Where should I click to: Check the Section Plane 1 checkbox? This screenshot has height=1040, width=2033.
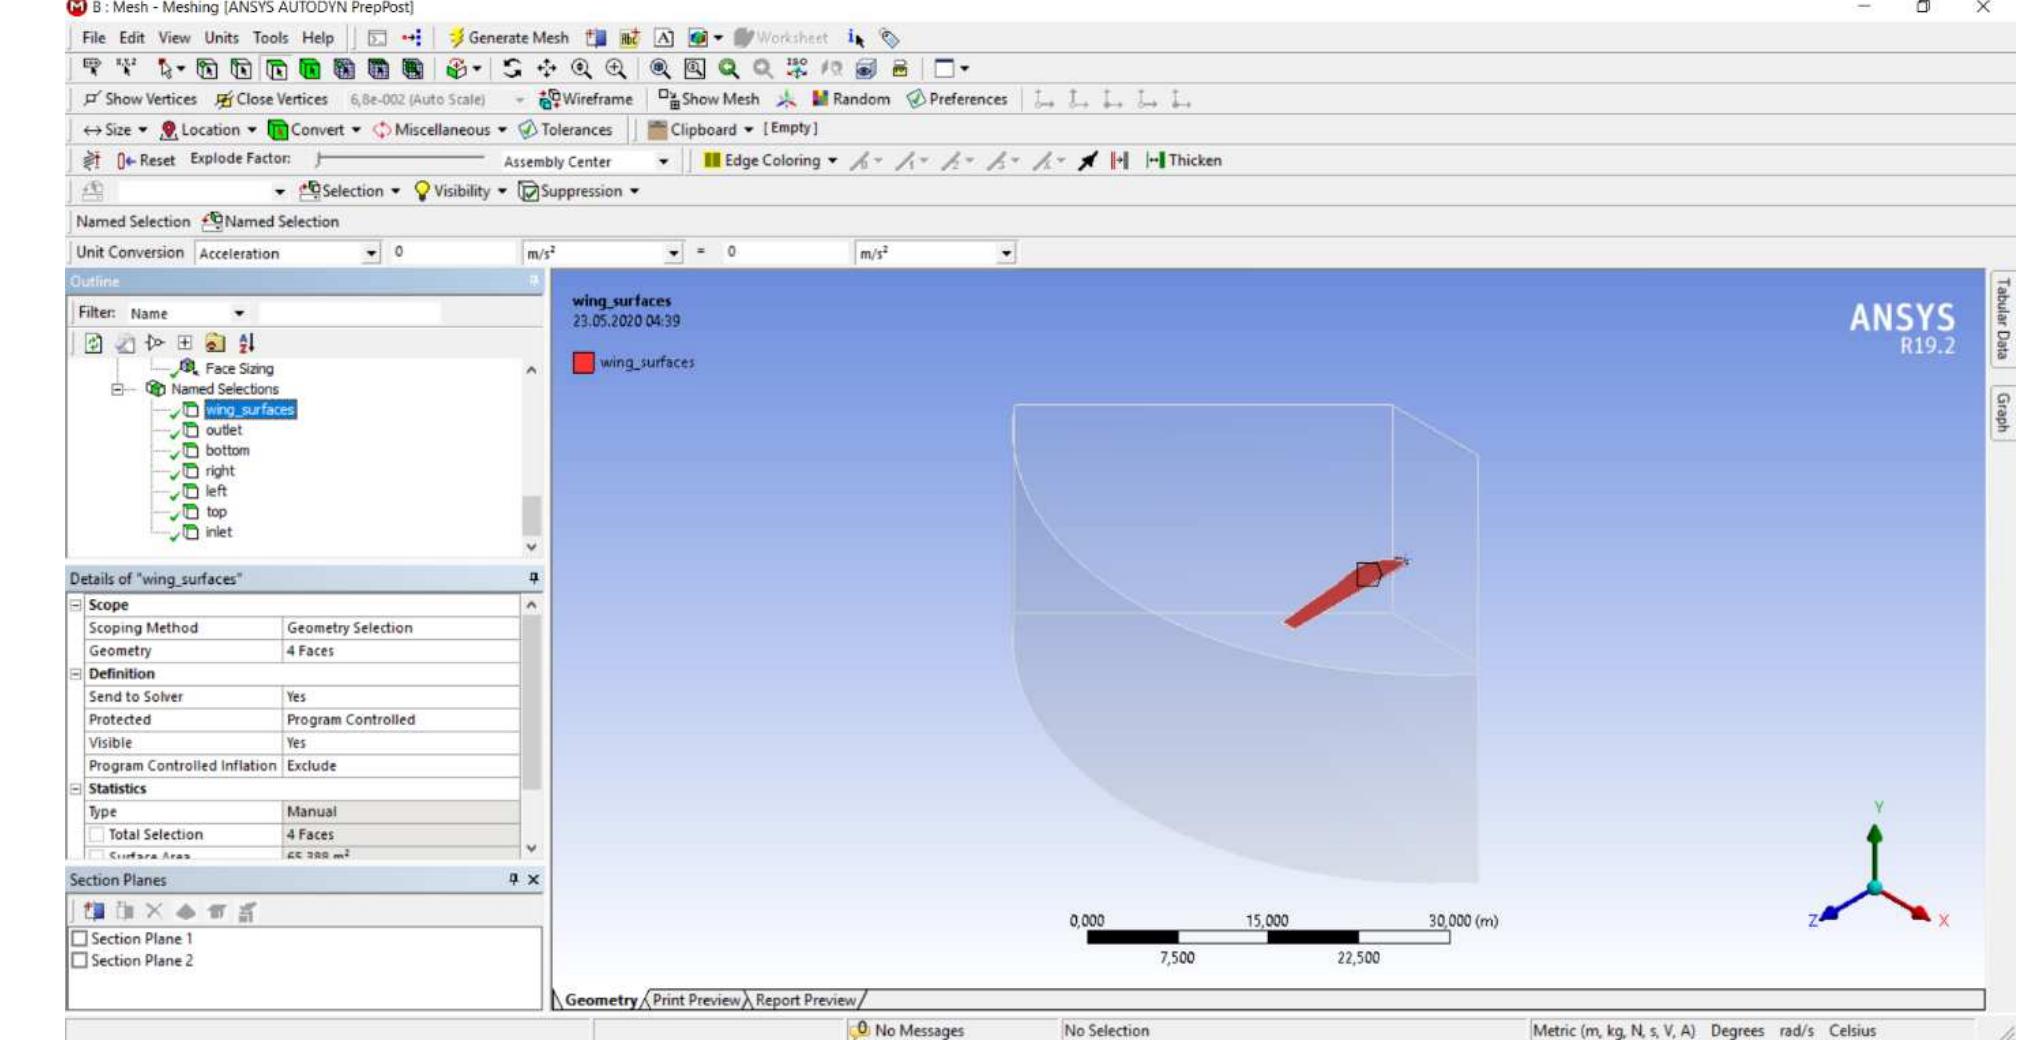pyautogui.click(x=80, y=938)
